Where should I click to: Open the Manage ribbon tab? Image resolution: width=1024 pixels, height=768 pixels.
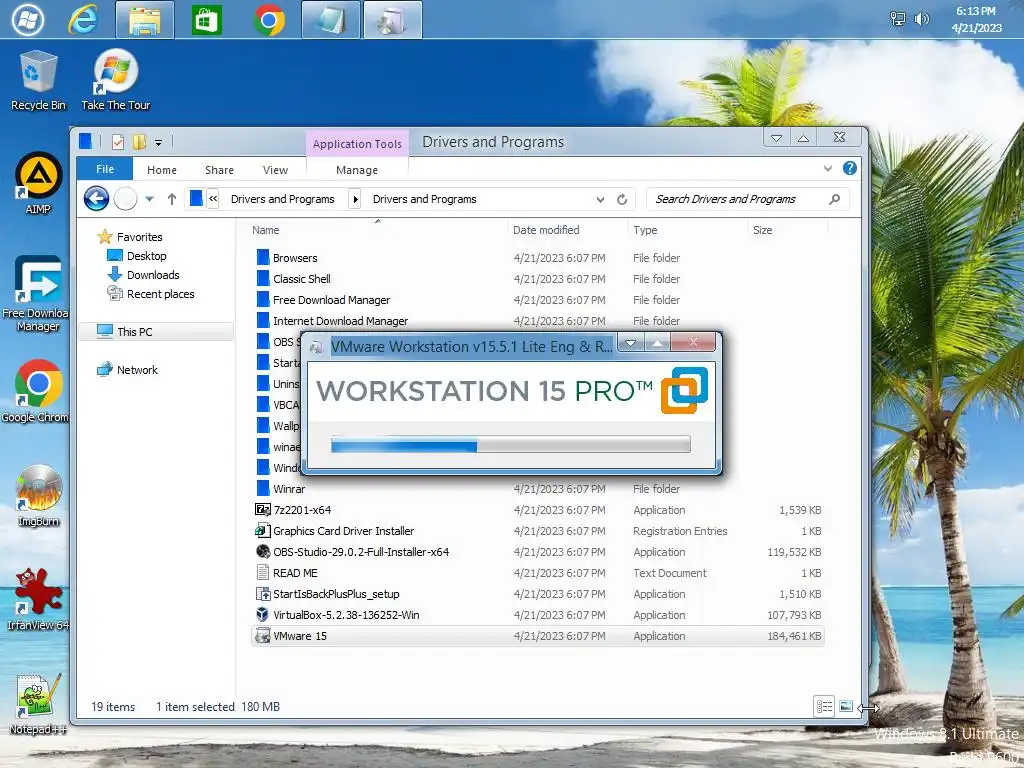click(x=357, y=170)
